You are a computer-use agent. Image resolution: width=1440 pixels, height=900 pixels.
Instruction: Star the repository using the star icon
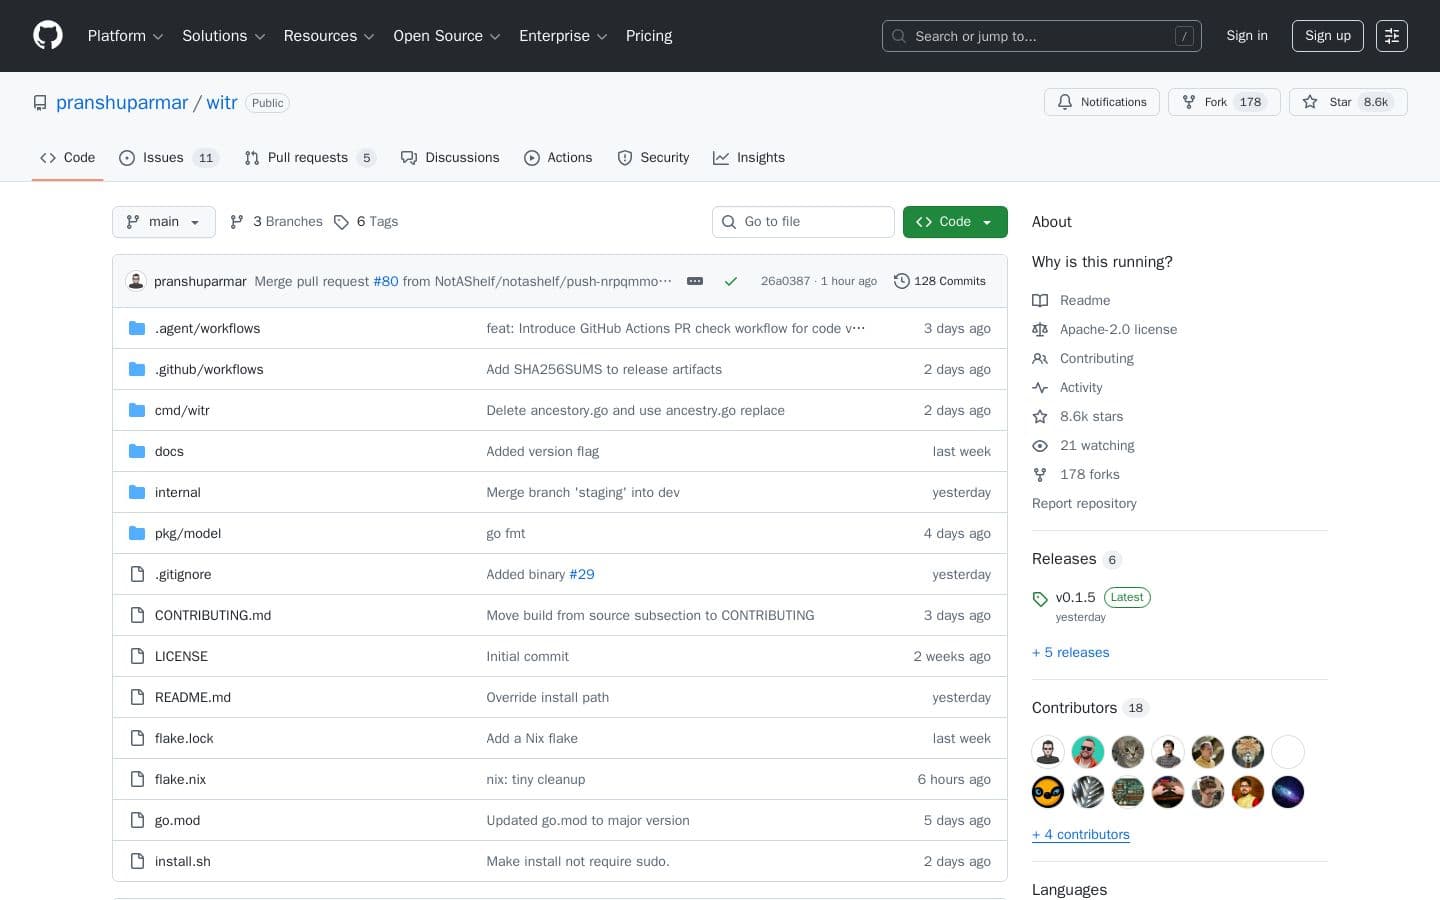click(1311, 102)
